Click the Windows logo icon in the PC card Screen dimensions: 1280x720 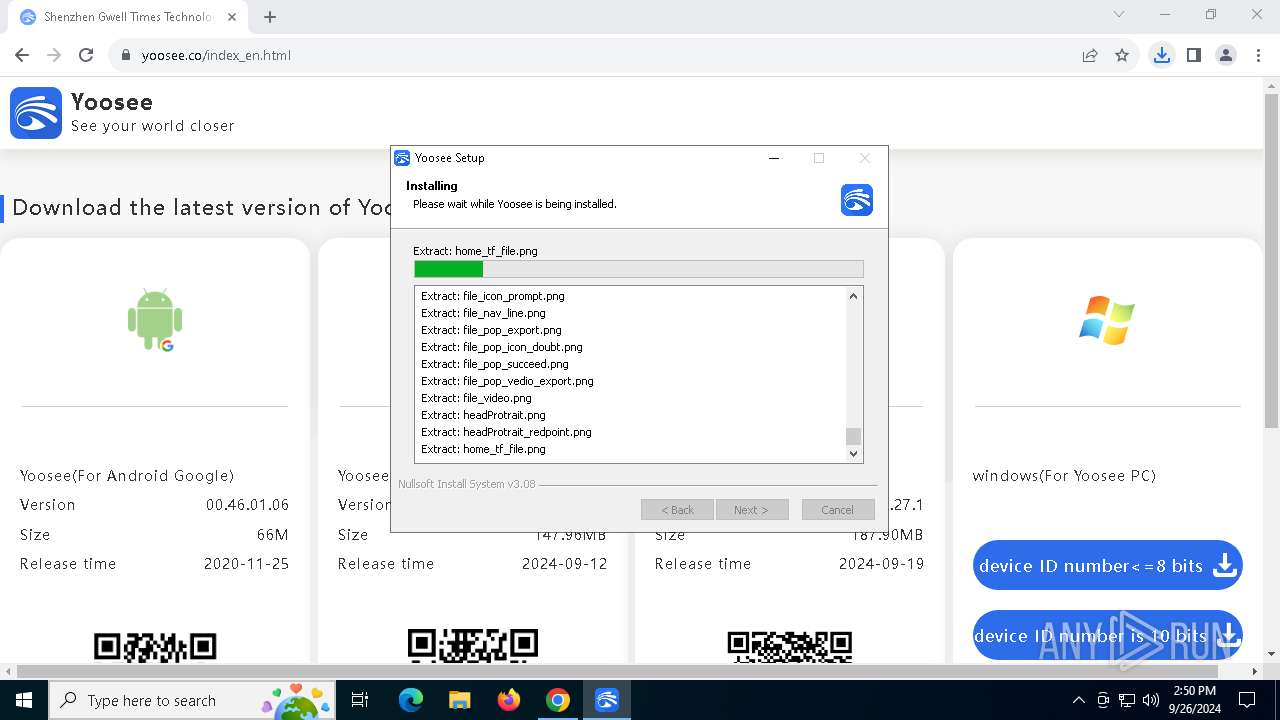pos(1107,320)
